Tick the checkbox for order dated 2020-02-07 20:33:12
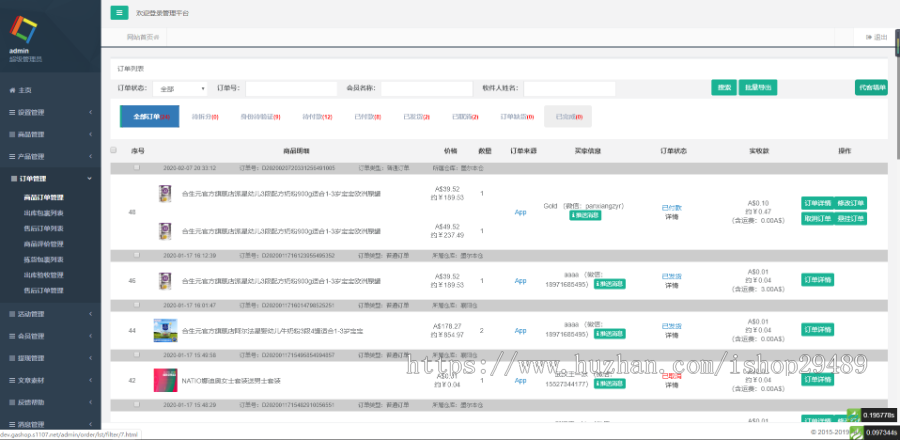Viewport: 900px width, 440px height. pyautogui.click(x=136, y=168)
